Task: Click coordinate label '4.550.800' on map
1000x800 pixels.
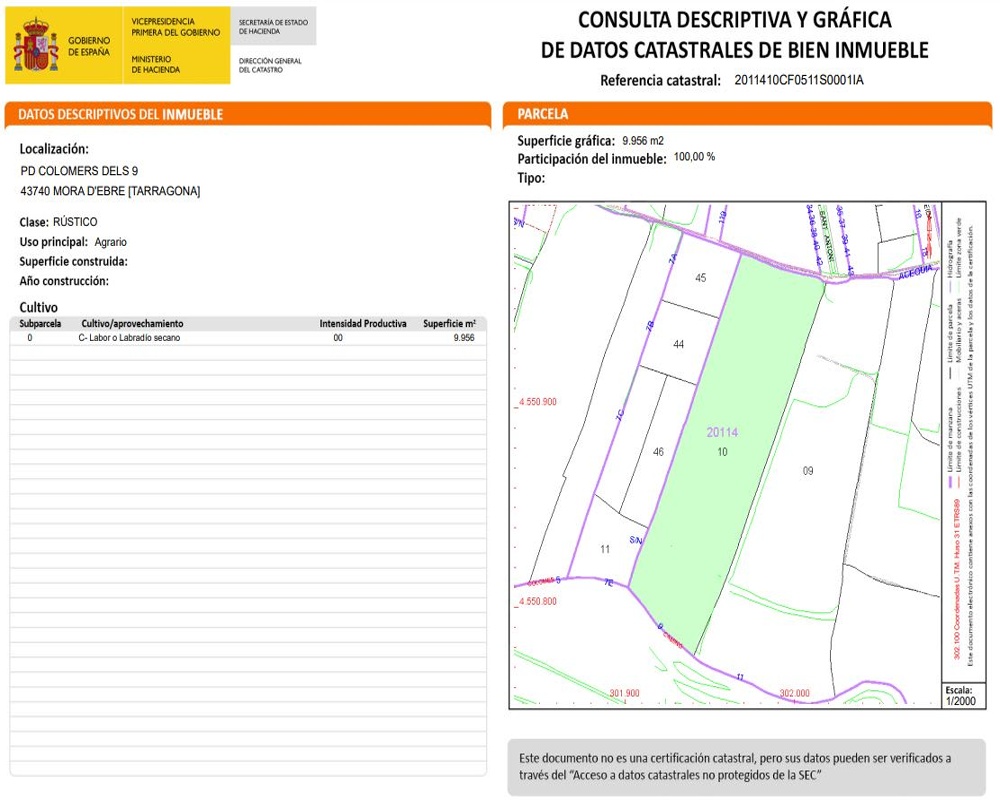Action: point(538,601)
